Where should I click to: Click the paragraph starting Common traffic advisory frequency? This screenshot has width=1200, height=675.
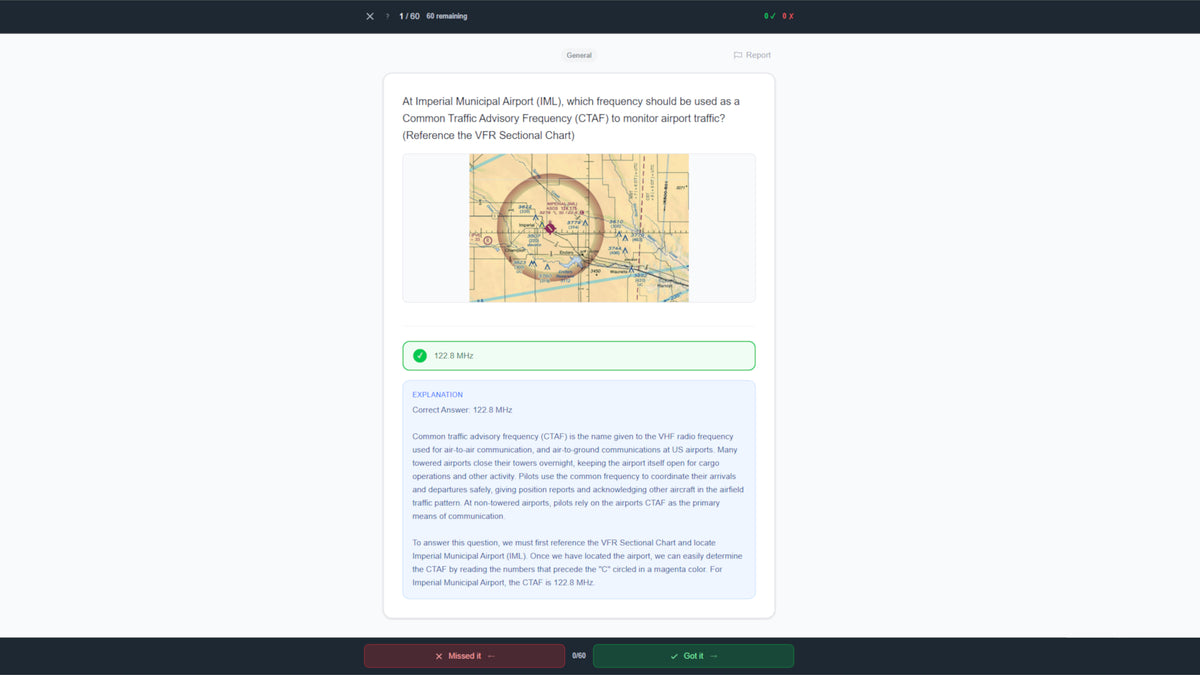578,476
